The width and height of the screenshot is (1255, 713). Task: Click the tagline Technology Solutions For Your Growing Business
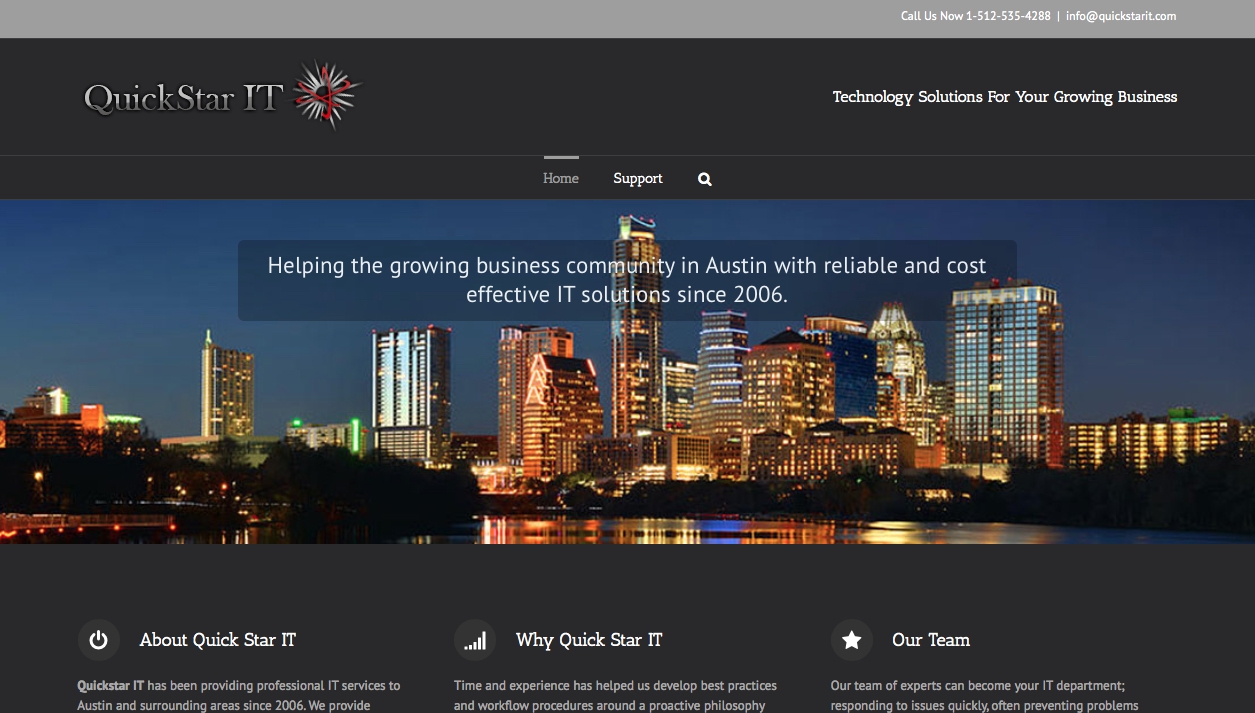[x=1005, y=97]
